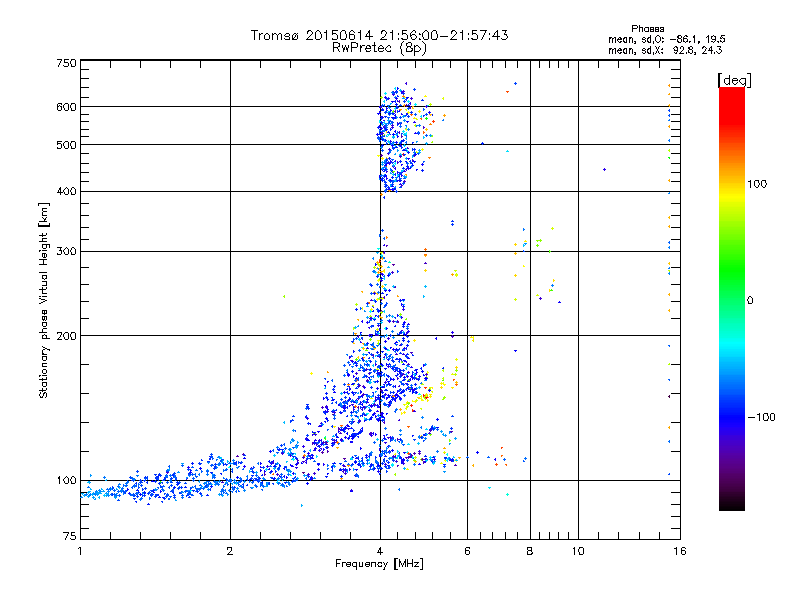
Task: Click the '[deg]' colorbar unit label
Action: [x=734, y=80]
